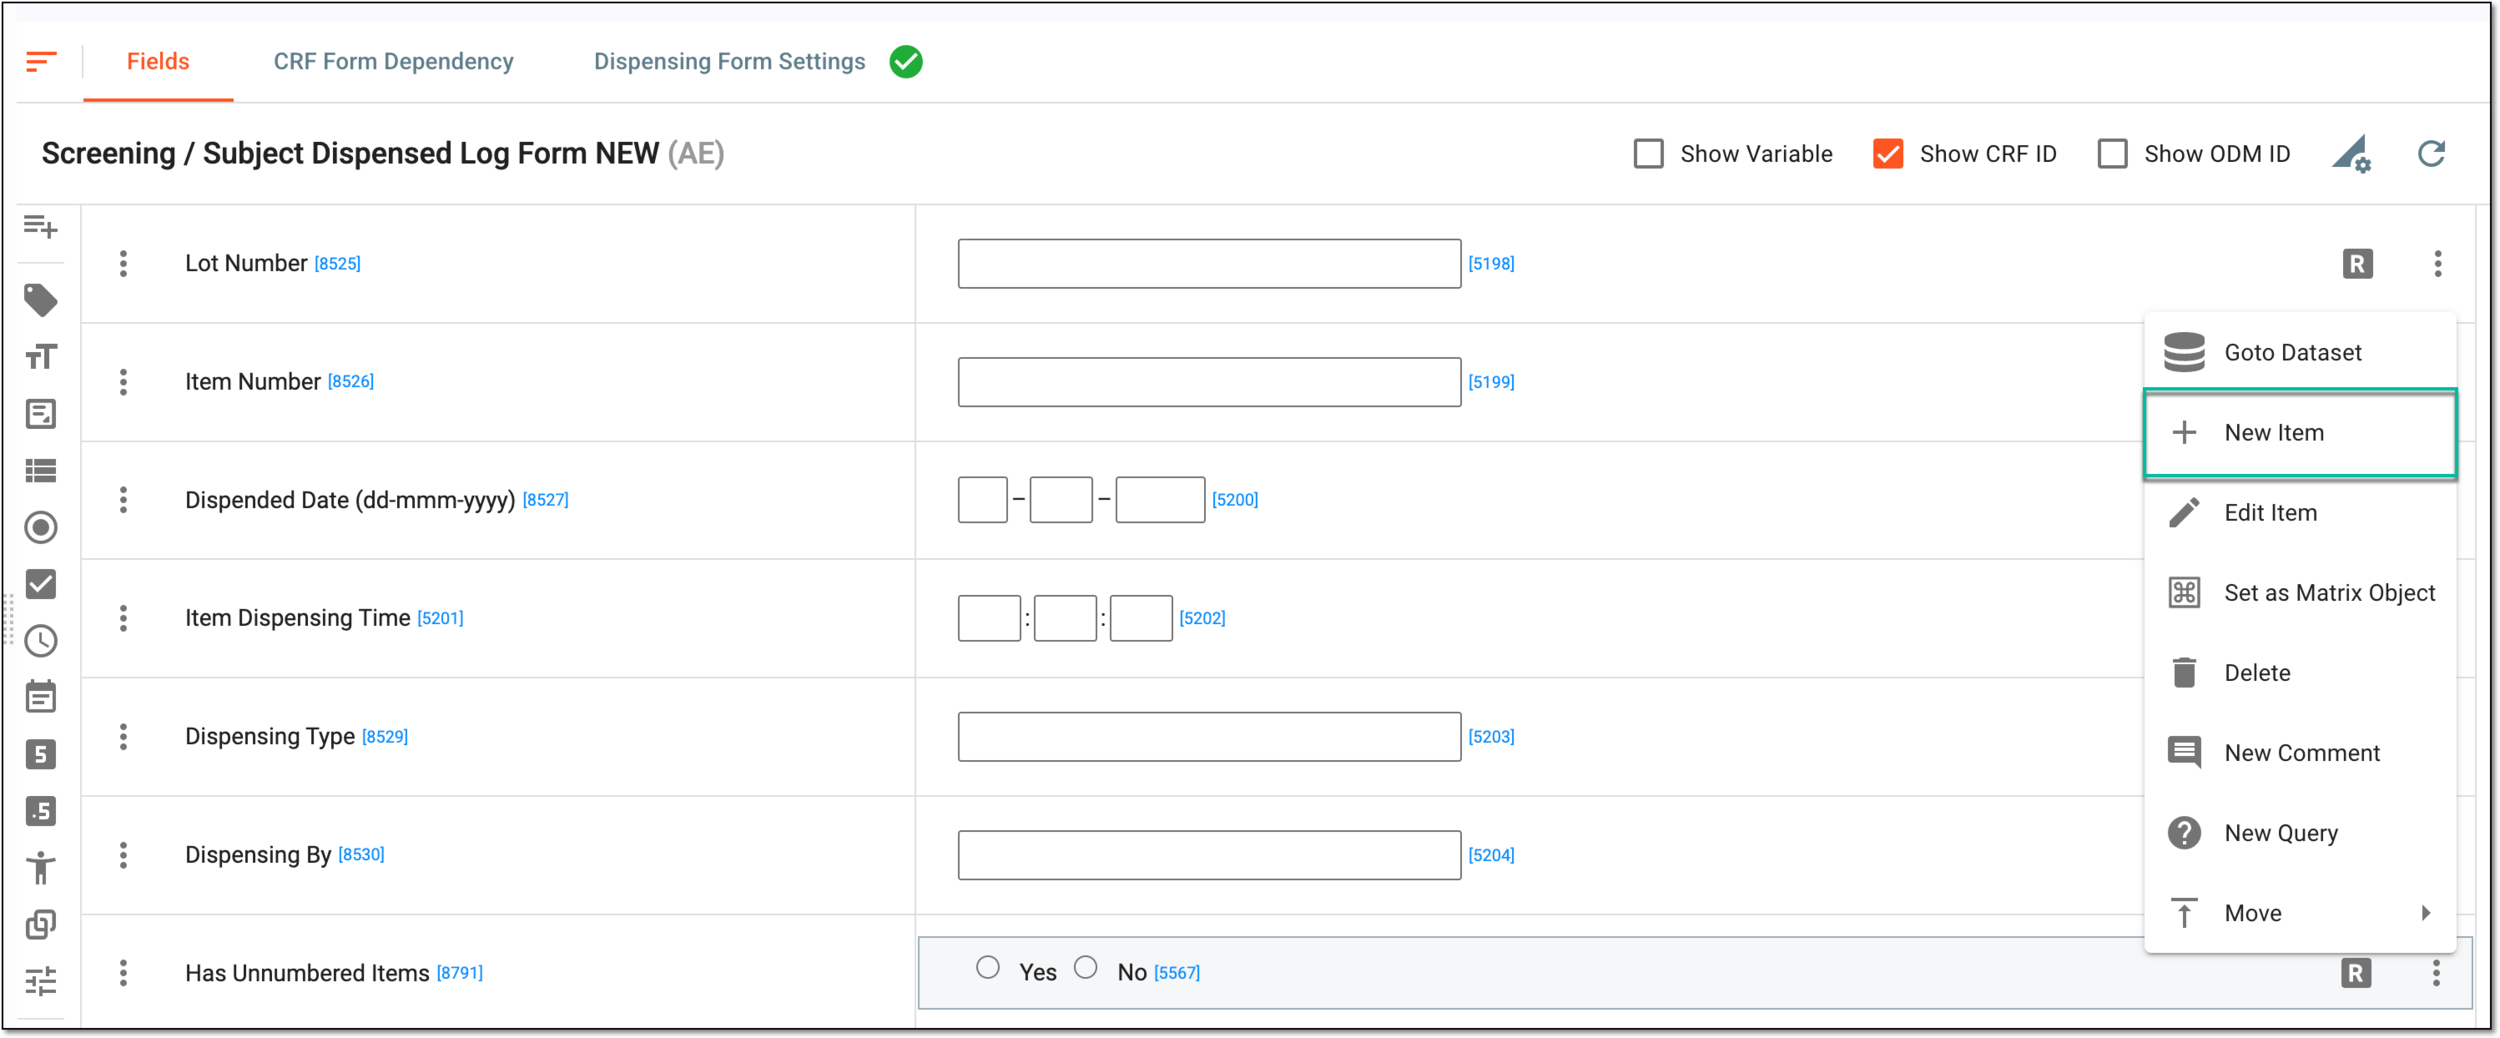The width and height of the screenshot is (2500, 1038).
Task: Select the copy pages icon in sidebar
Action: (x=41, y=925)
